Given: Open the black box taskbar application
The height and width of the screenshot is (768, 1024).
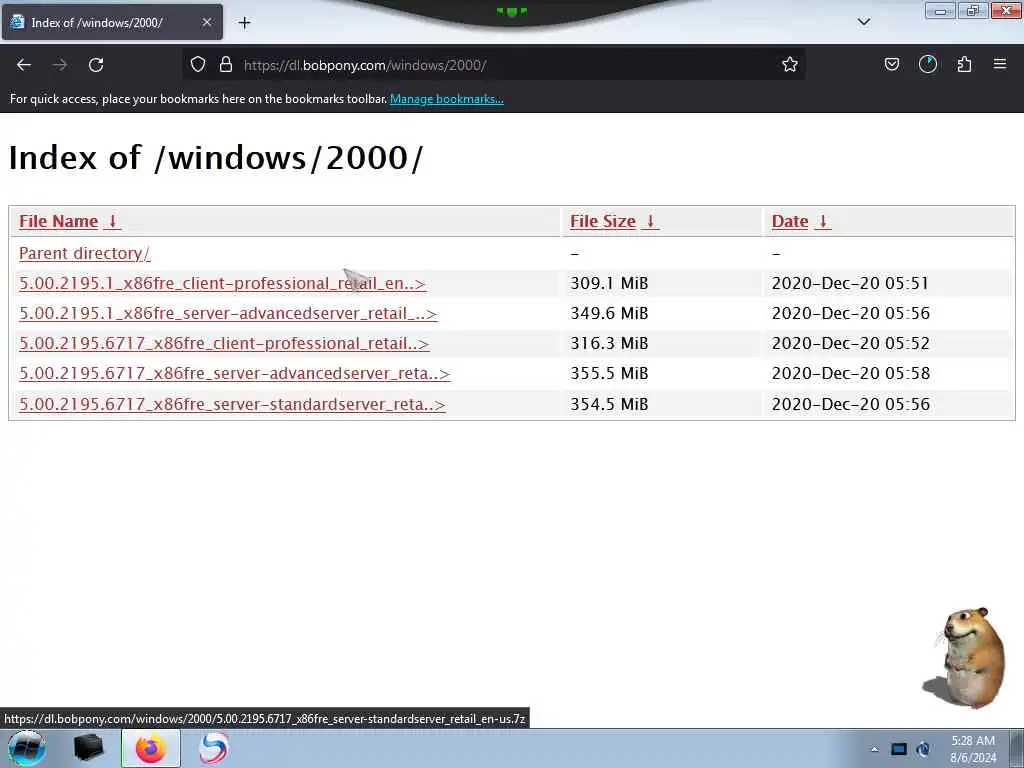Looking at the screenshot, I should 88,748.
